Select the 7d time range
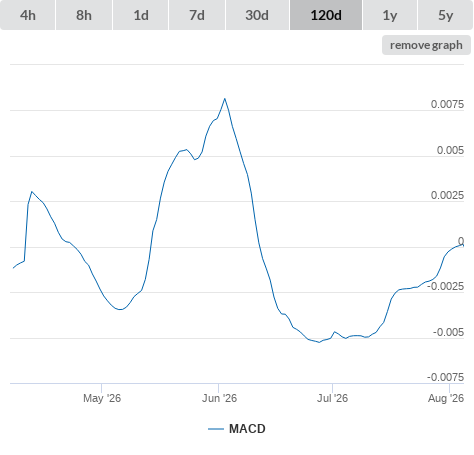 [x=197, y=15]
